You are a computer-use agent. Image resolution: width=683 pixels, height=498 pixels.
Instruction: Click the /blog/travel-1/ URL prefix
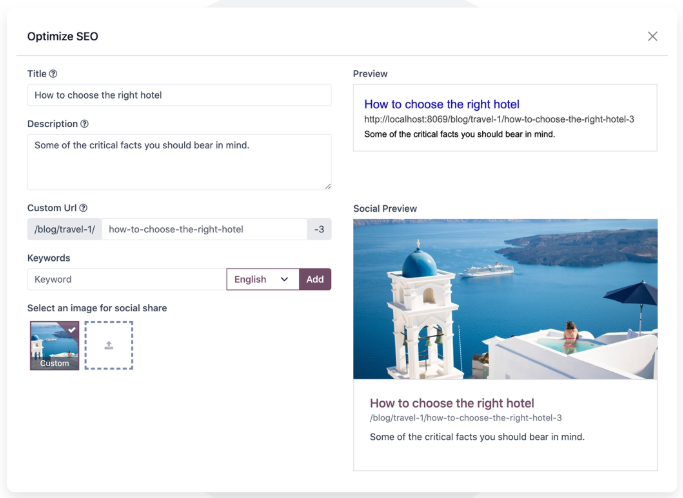coord(65,230)
